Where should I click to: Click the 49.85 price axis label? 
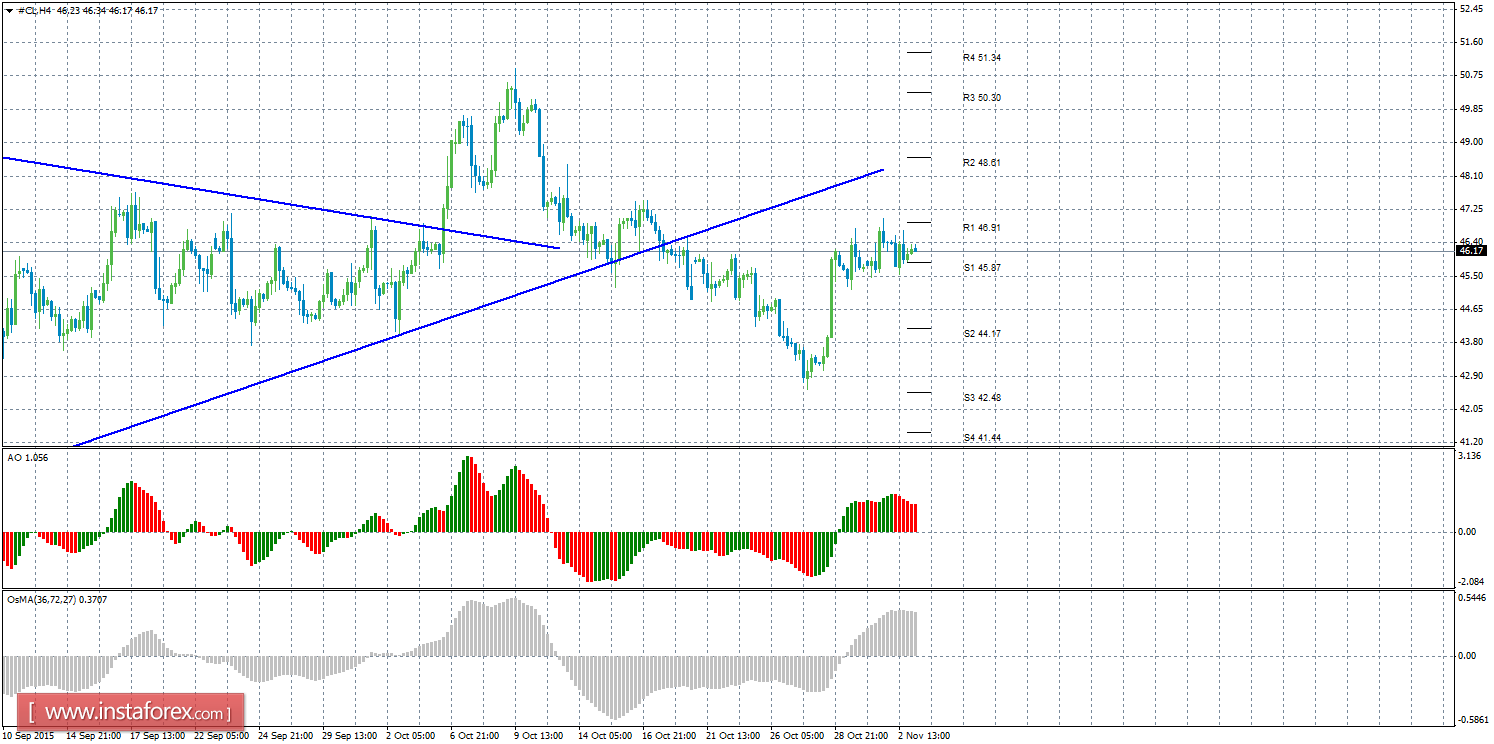pyautogui.click(x=1471, y=109)
